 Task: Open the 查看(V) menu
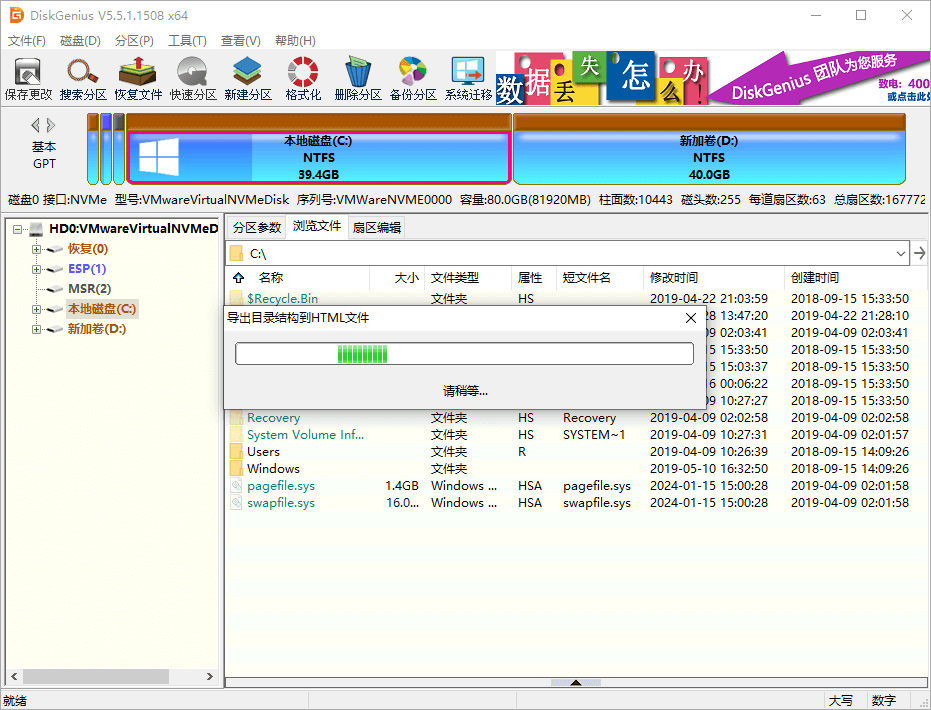point(240,40)
